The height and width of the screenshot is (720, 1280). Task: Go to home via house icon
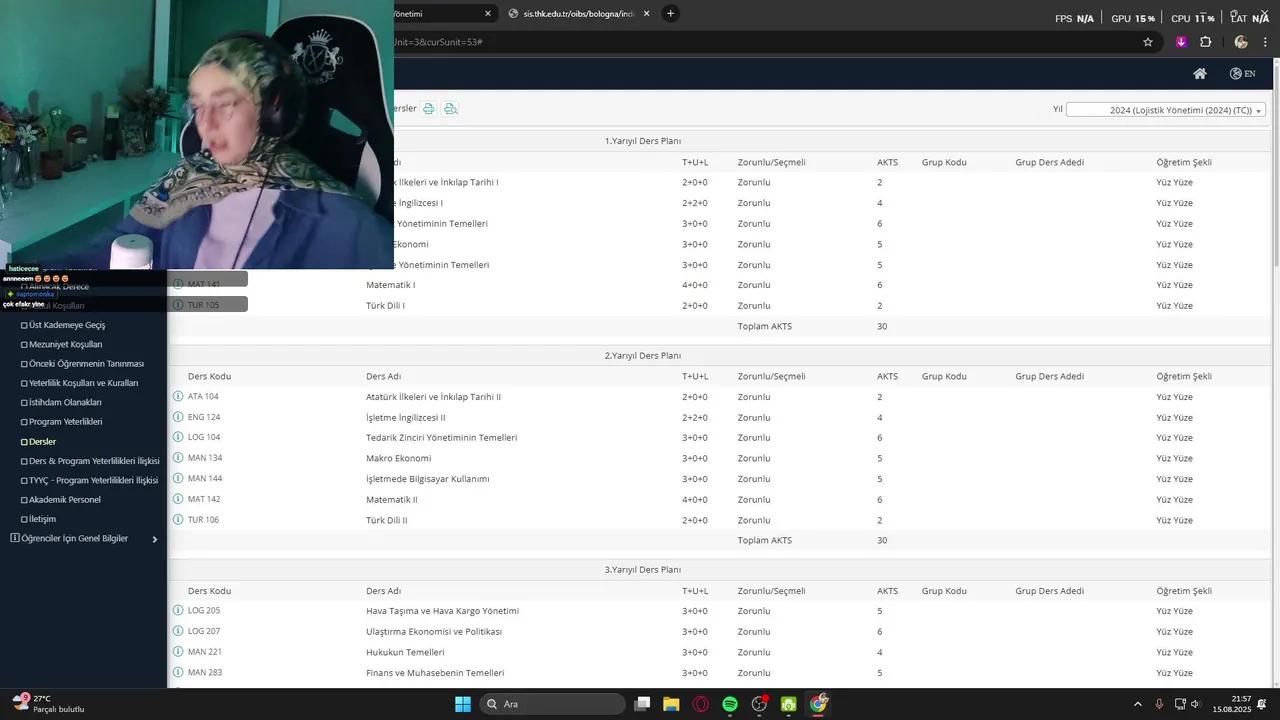pos(1200,73)
